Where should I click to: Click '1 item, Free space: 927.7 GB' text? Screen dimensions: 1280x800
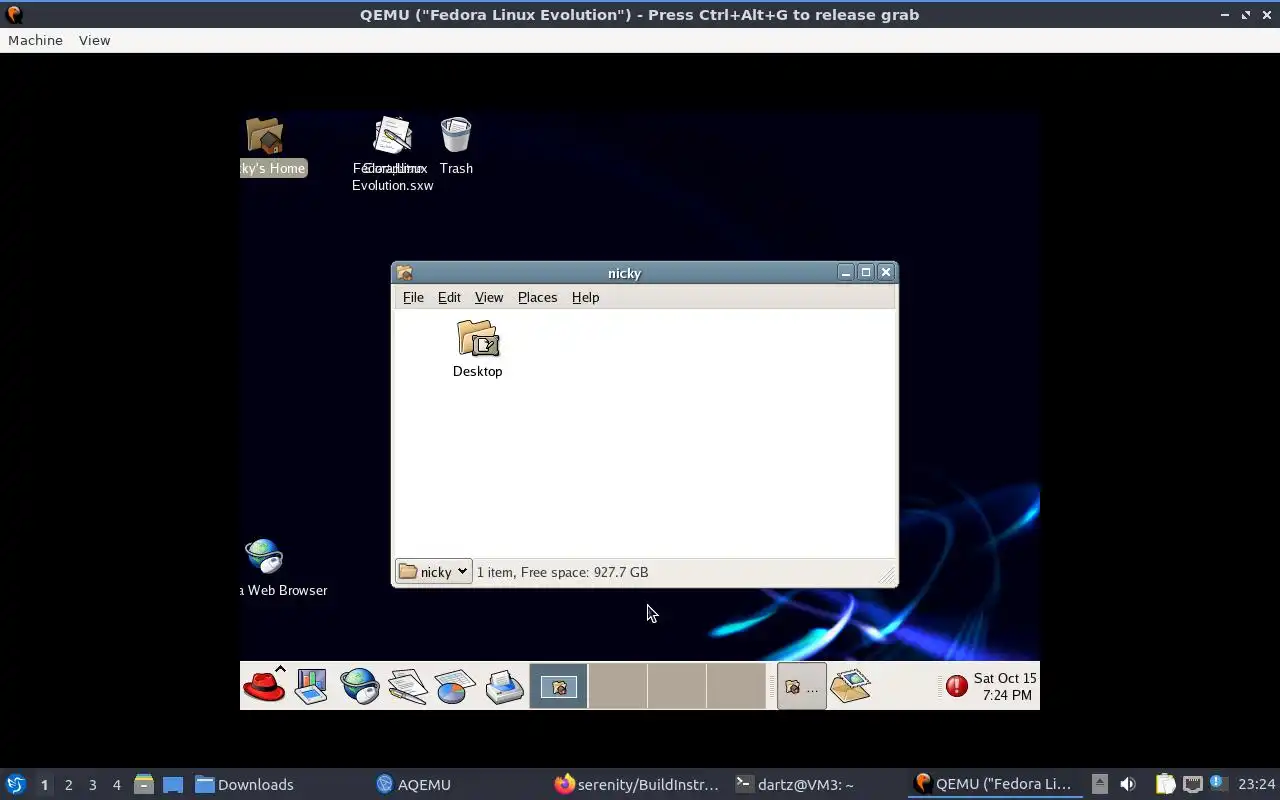click(562, 572)
